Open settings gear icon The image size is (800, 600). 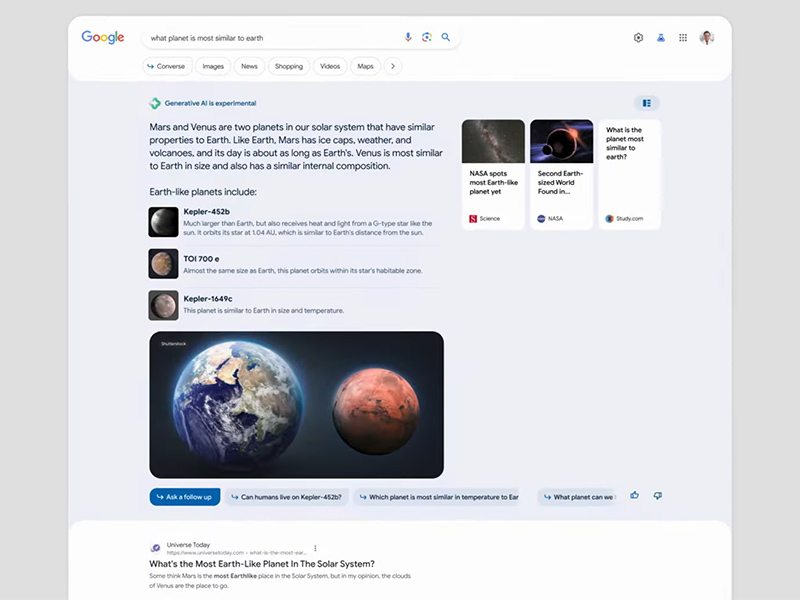click(x=638, y=38)
